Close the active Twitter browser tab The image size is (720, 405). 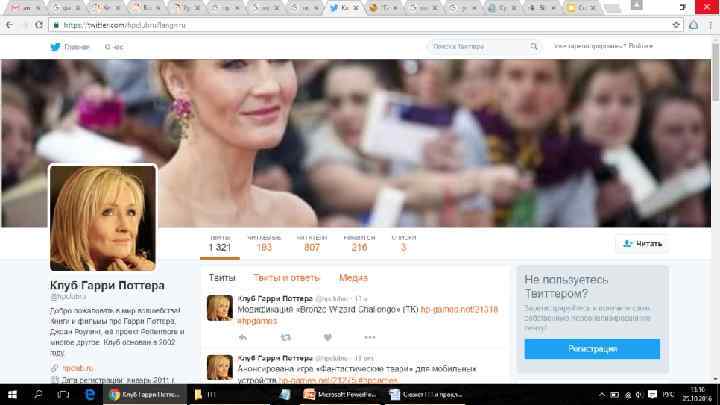point(355,8)
